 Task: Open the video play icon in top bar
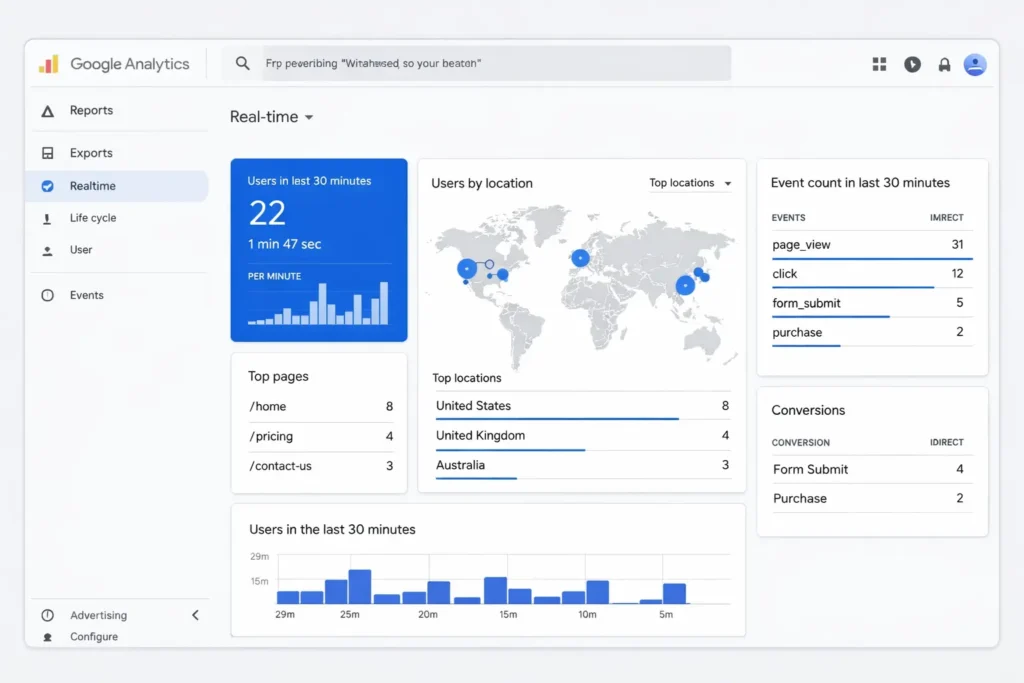coord(912,64)
